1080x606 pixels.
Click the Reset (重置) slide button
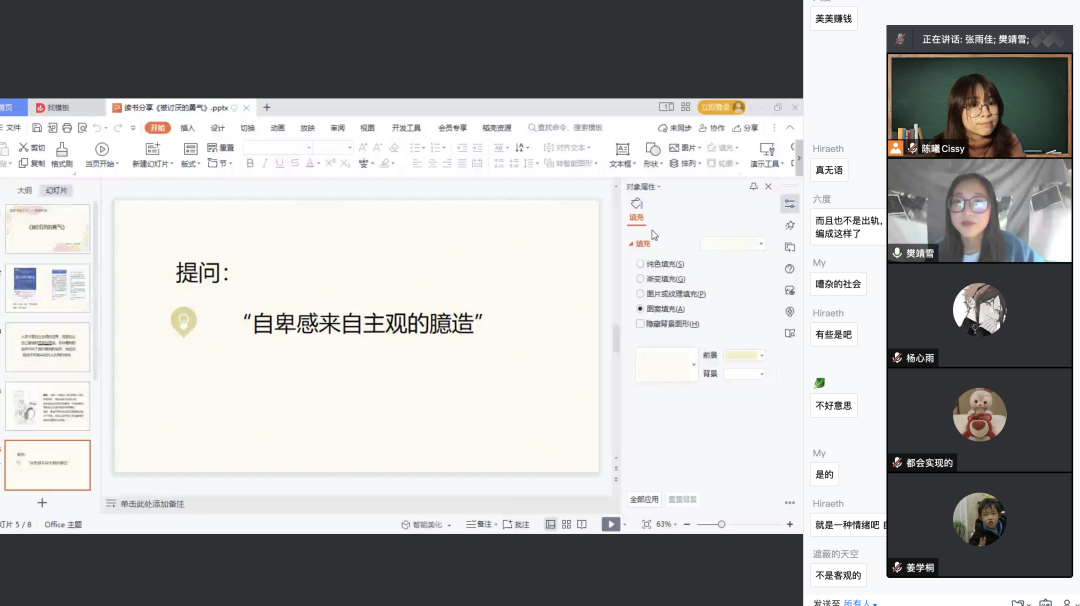click(220, 147)
